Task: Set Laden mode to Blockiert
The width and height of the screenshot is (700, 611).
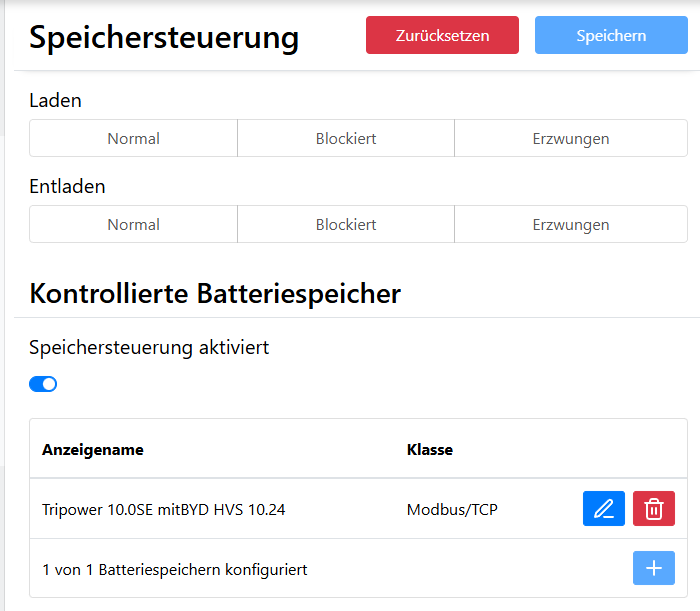Action: click(x=346, y=139)
